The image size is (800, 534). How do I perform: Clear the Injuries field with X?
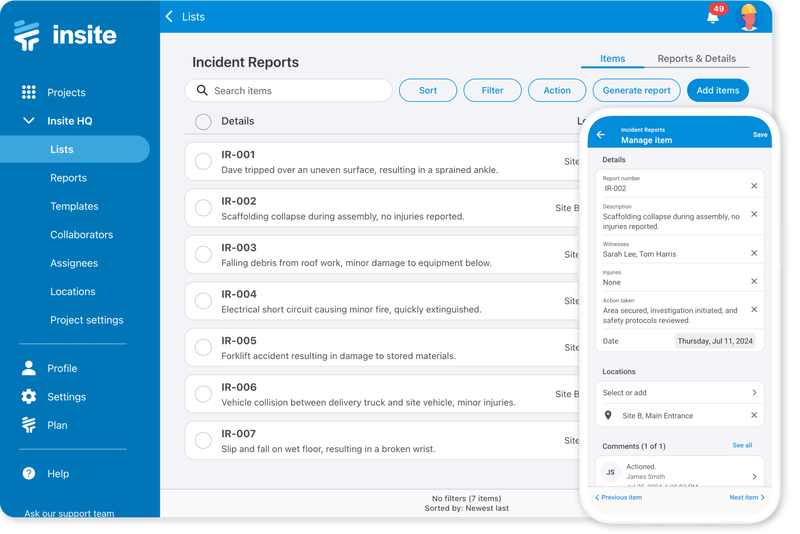(754, 281)
